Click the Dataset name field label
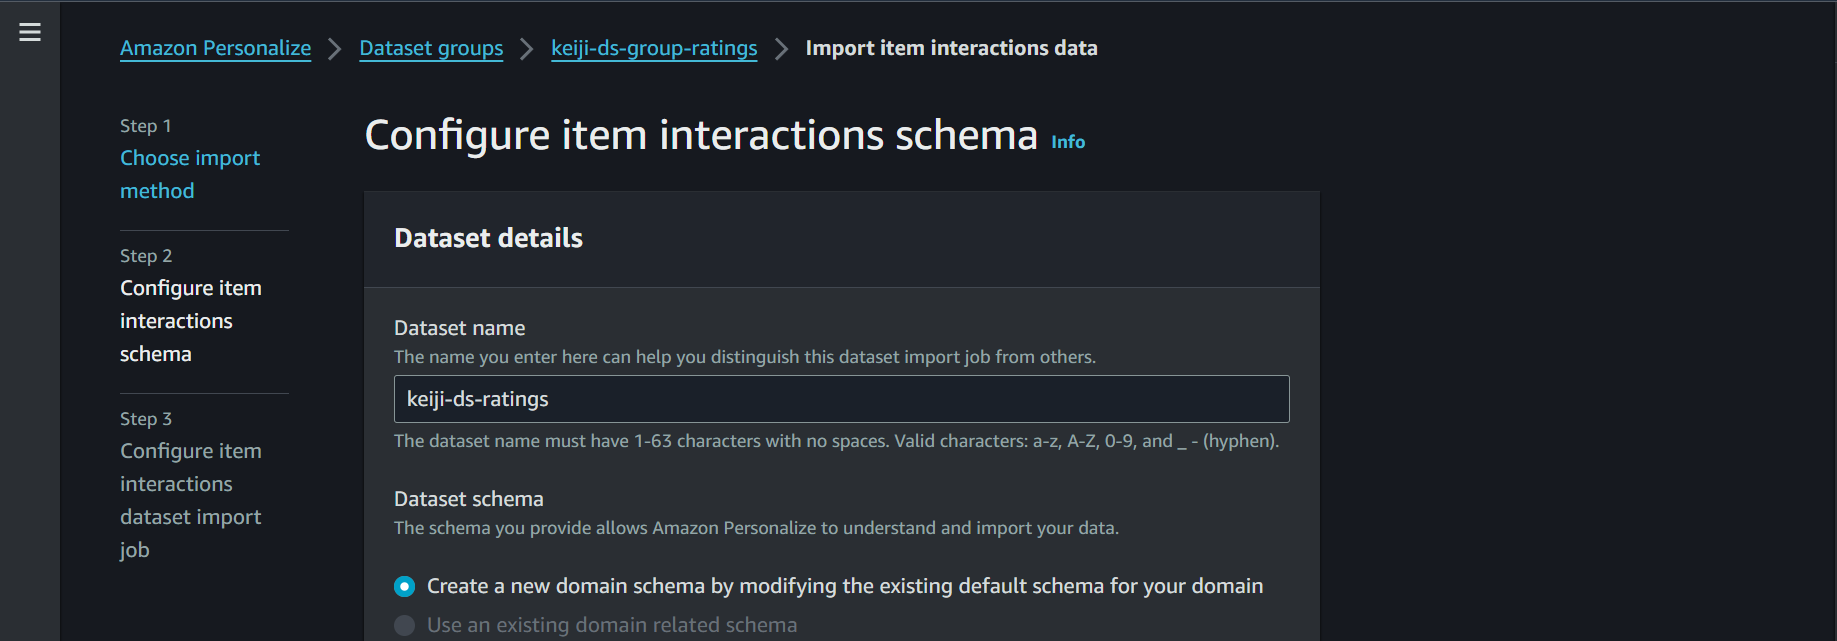This screenshot has height=641, width=1837. [459, 328]
